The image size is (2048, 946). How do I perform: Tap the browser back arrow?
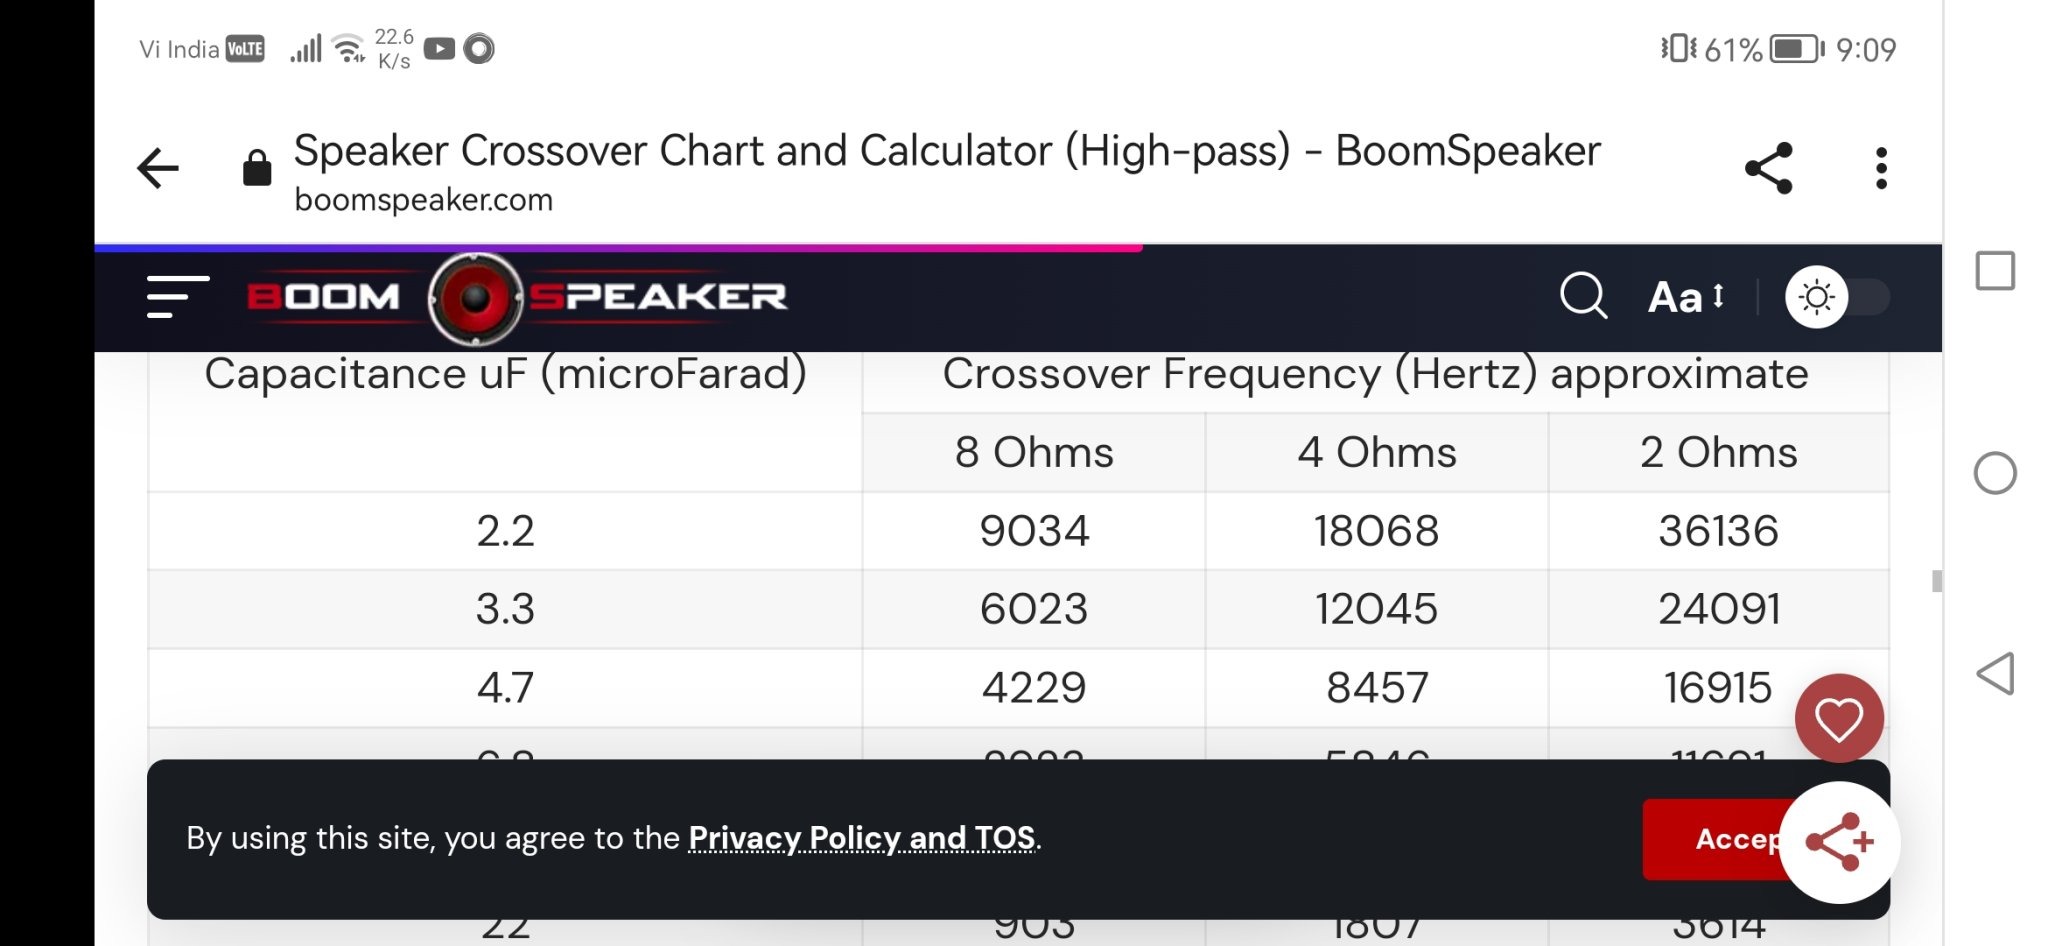(x=158, y=168)
